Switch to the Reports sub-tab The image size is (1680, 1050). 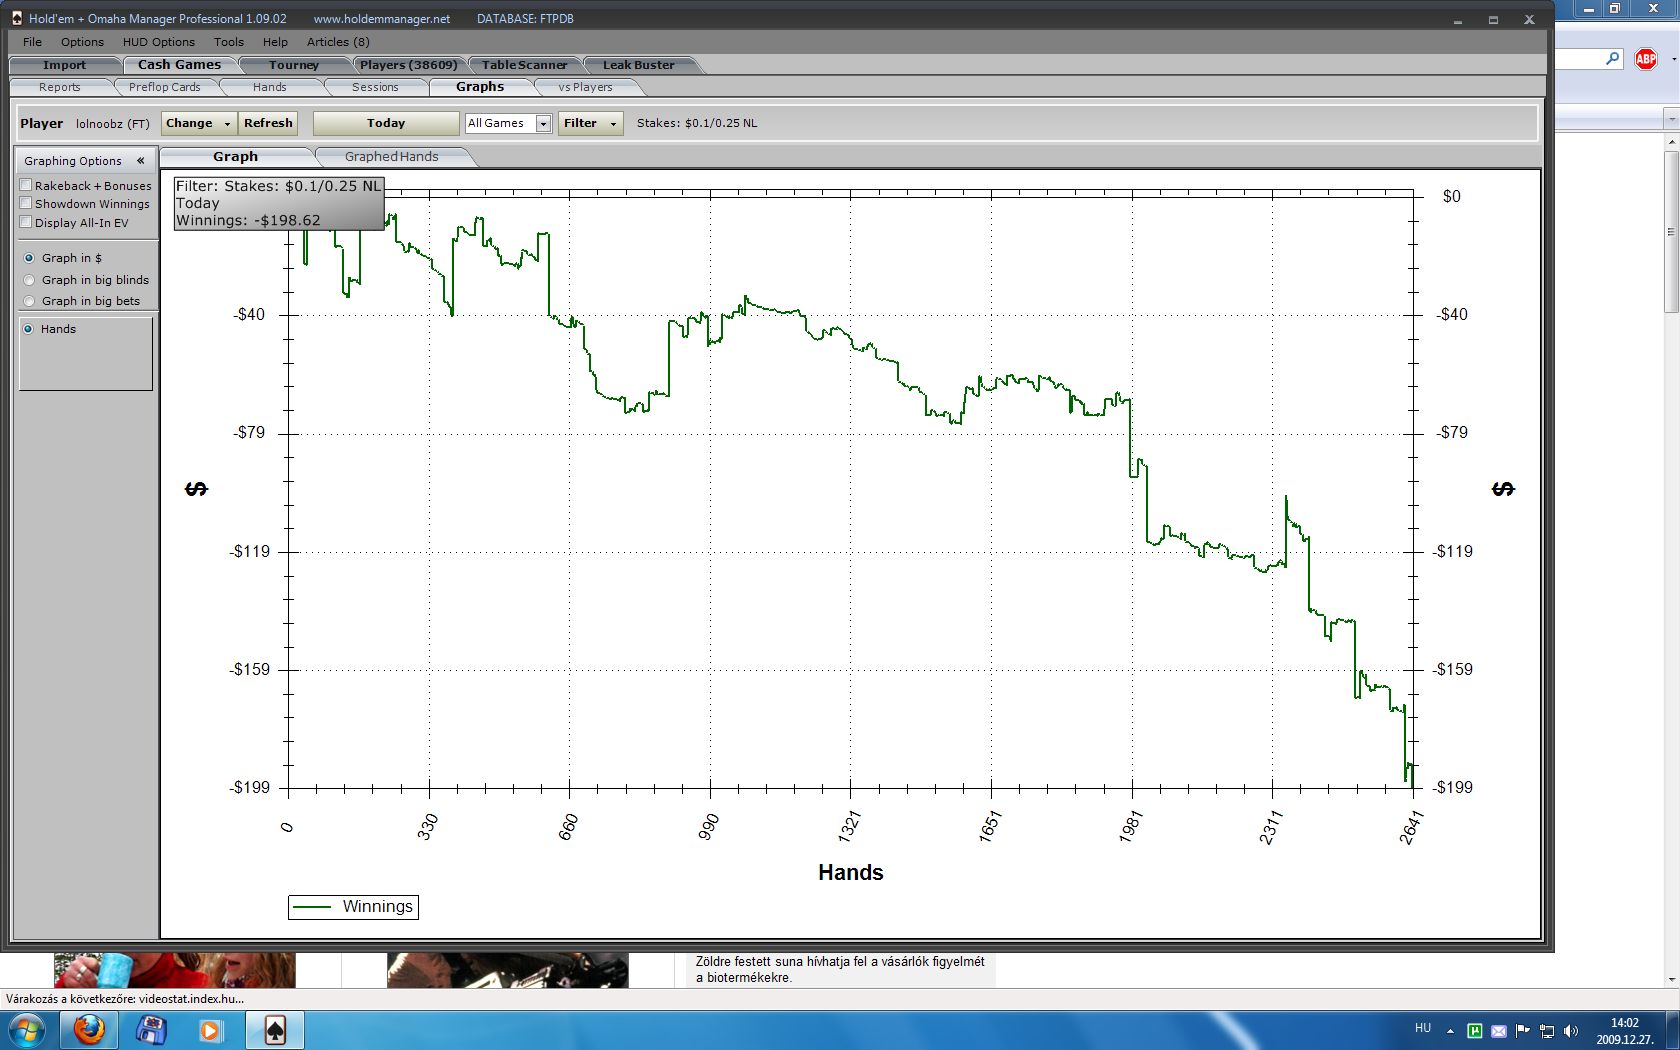point(60,87)
